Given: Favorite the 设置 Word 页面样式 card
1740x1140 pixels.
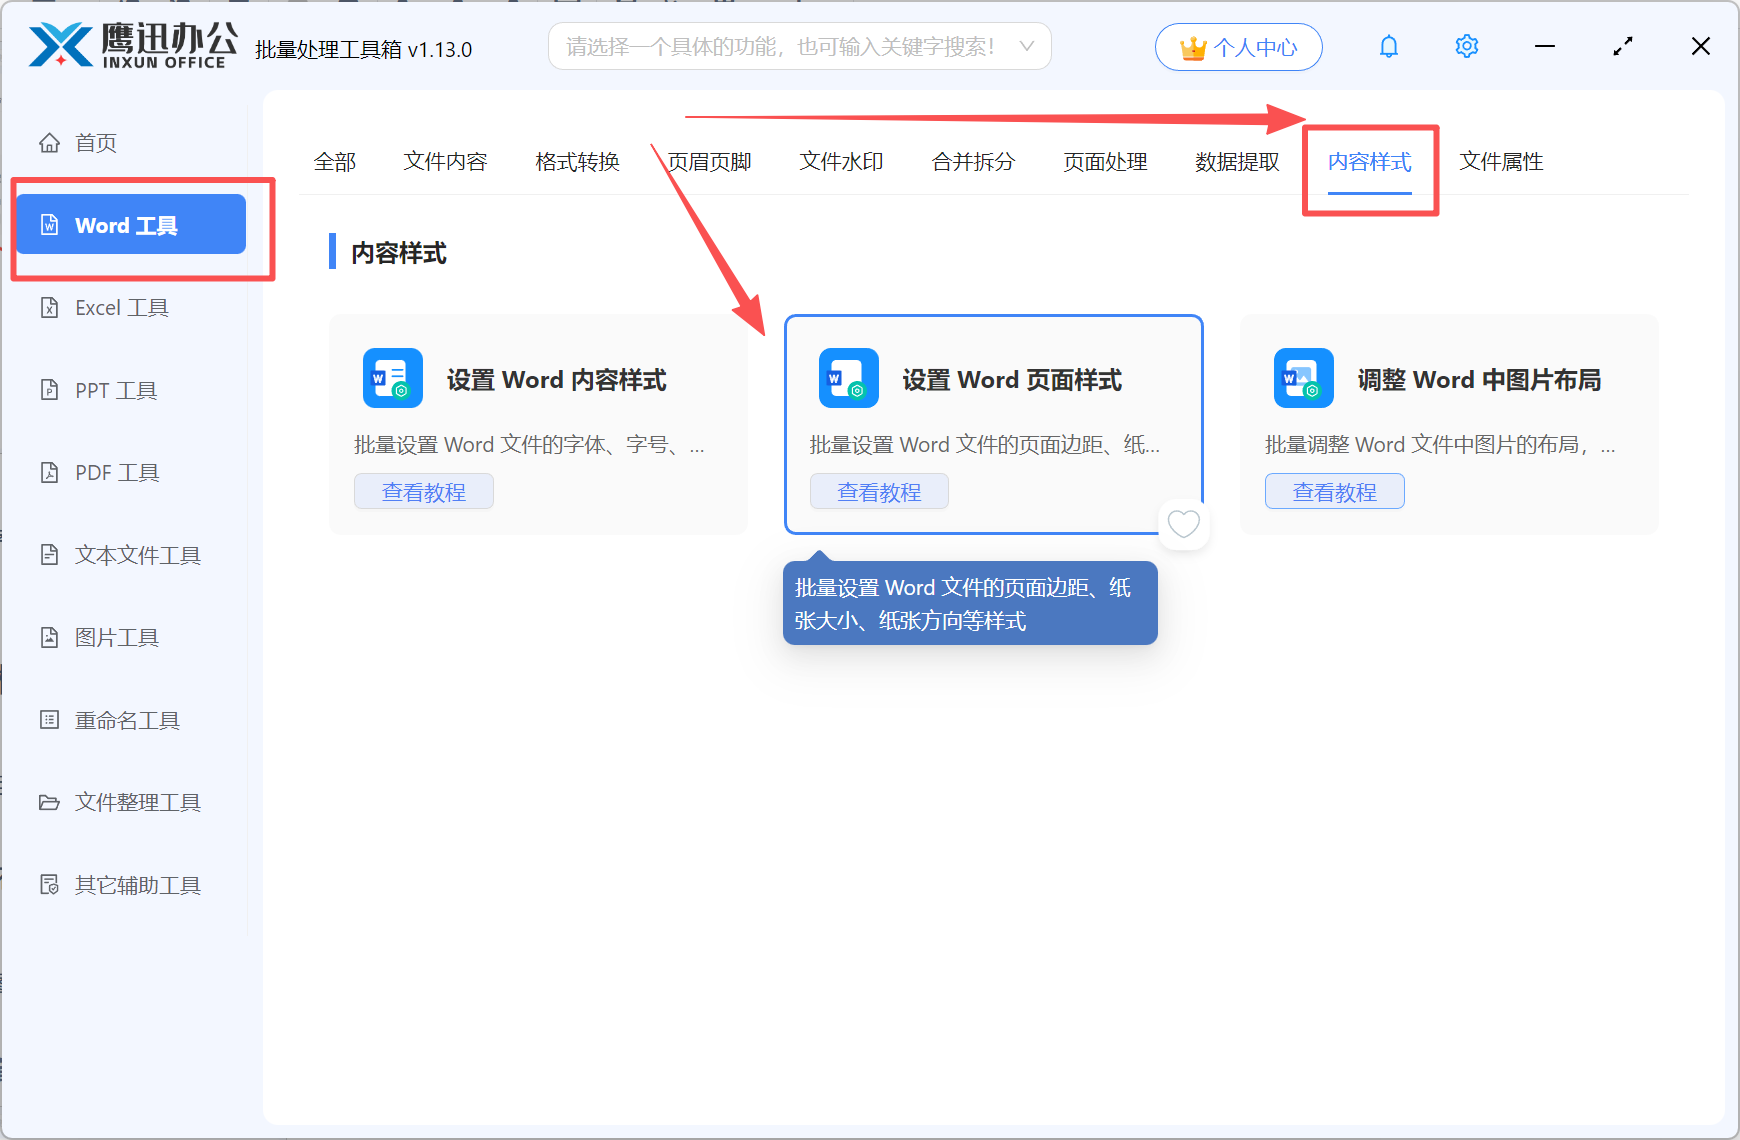Looking at the screenshot, I should coord(1183,524).
